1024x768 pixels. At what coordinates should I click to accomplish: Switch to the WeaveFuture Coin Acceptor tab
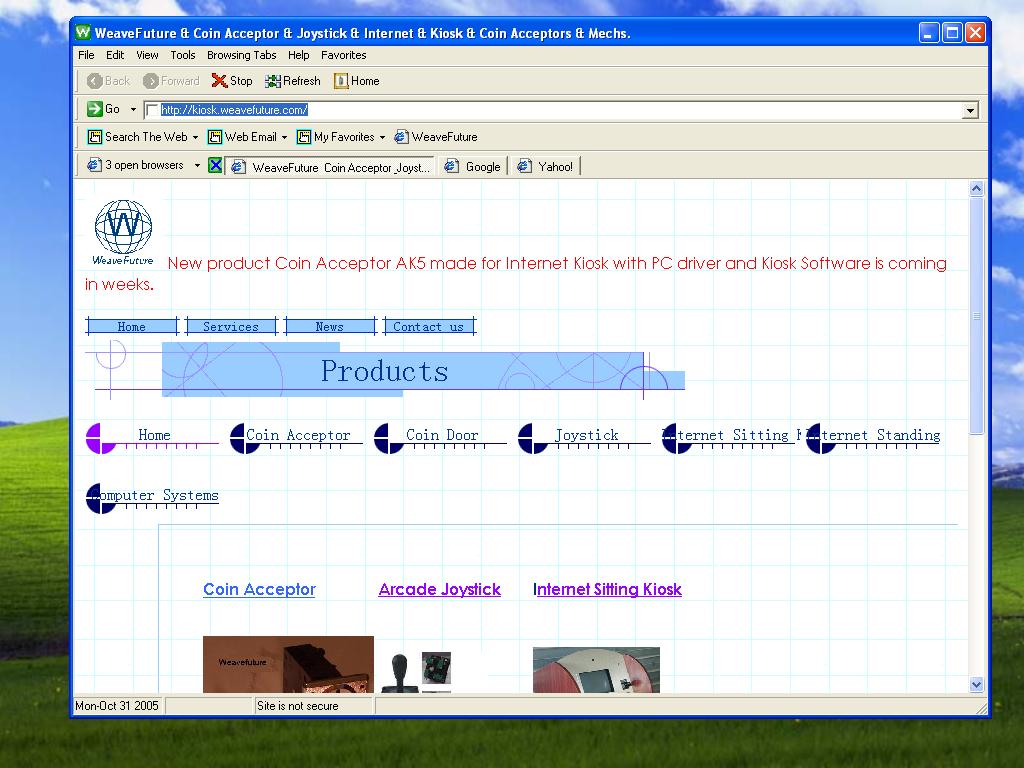click(x=331, y=167)
